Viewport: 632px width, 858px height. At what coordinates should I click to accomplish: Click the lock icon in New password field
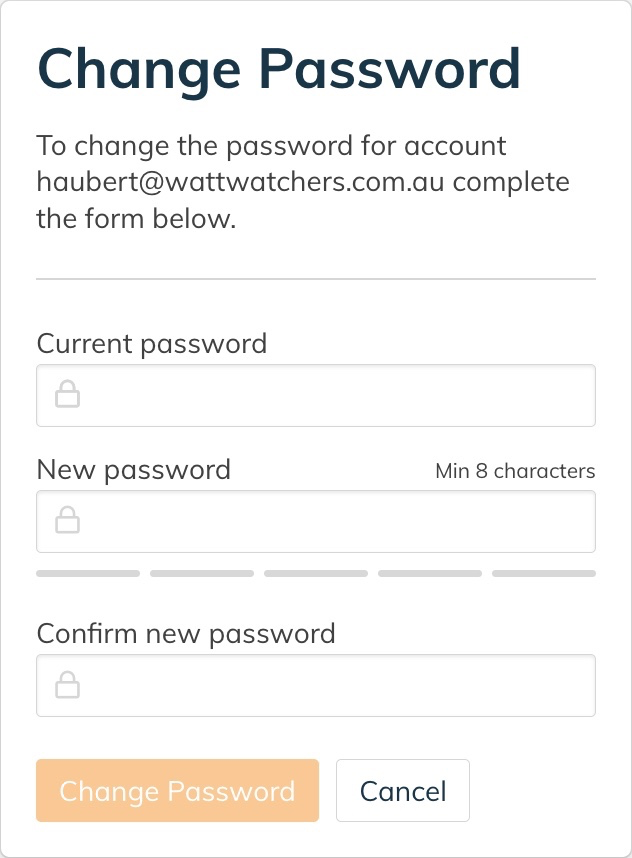pyautogui.click(x=67, y=520)
